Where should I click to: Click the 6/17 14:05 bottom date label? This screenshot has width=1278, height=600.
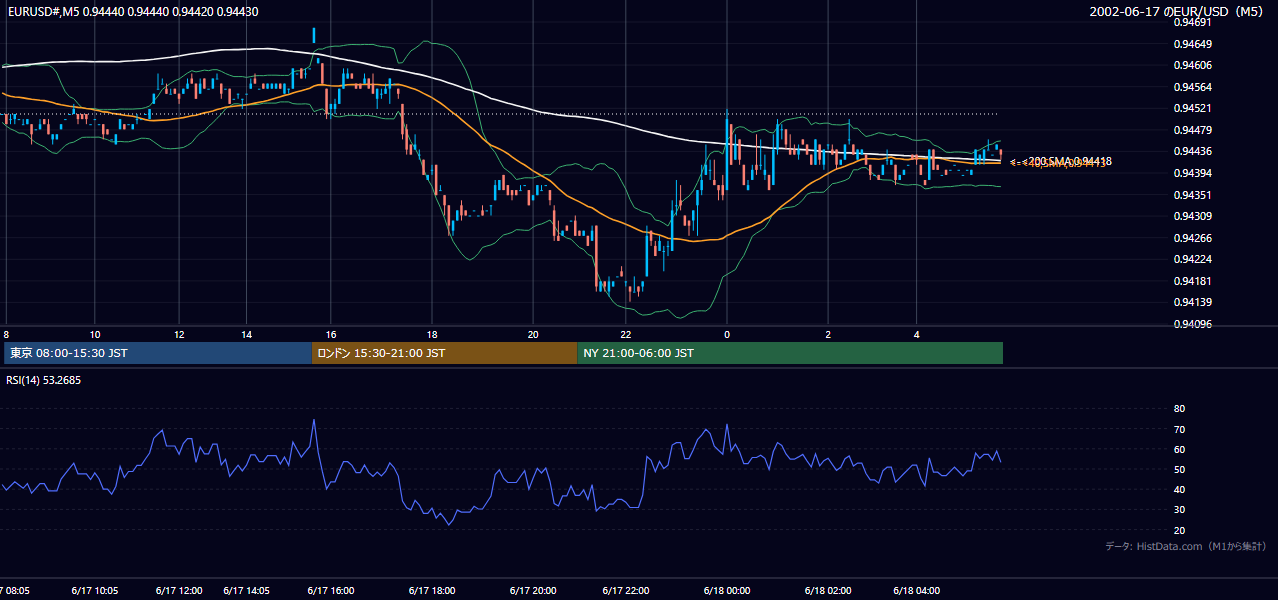pyautogui.click(x=246, y=591)
